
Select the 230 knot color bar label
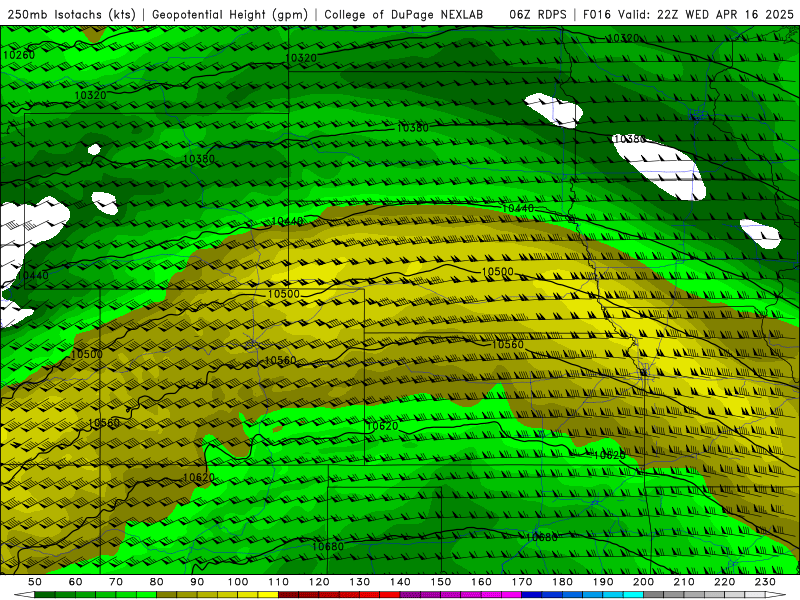click(x=765, y=582)
